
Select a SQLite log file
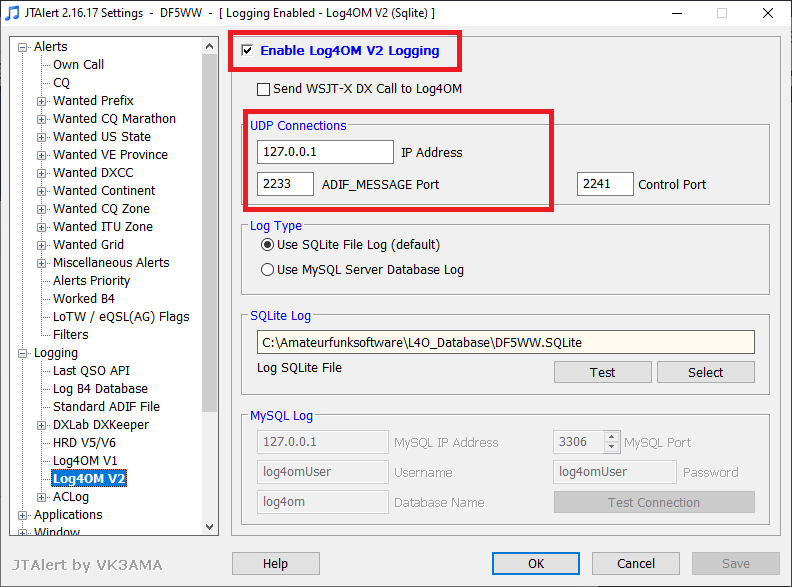(x=706, y=372)
